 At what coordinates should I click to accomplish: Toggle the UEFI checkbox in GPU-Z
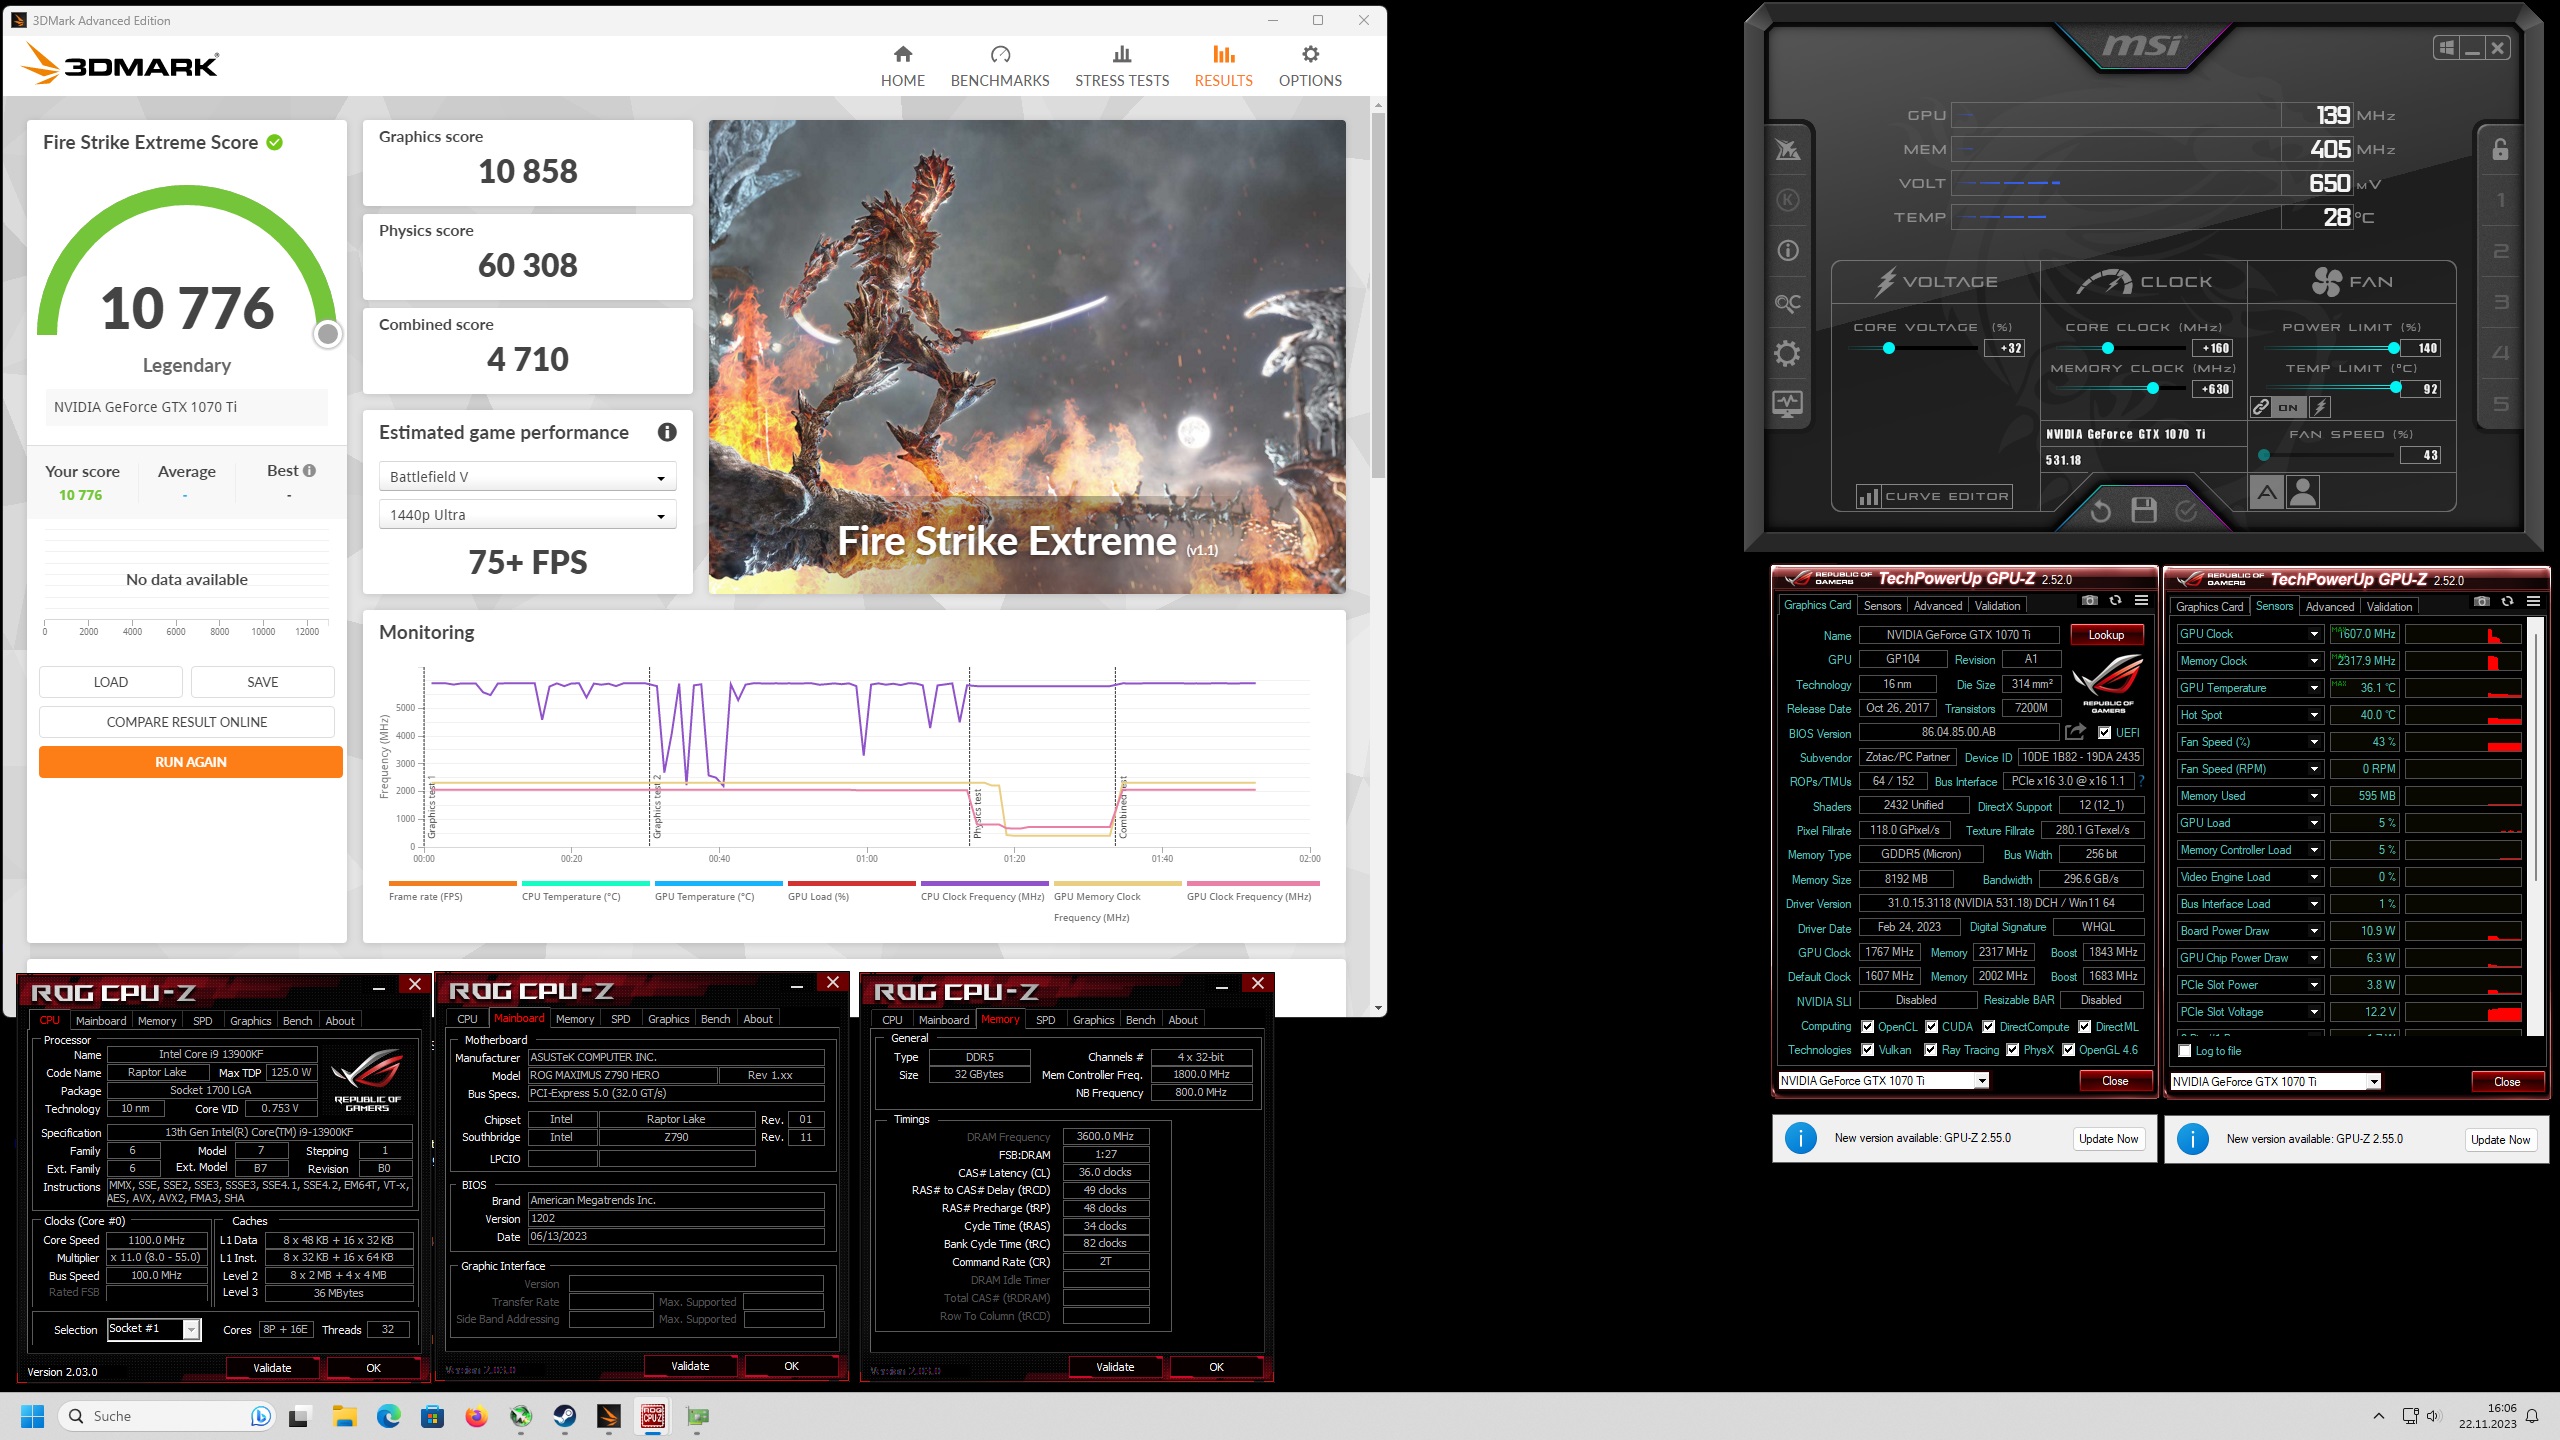(x=2105, y=733)
